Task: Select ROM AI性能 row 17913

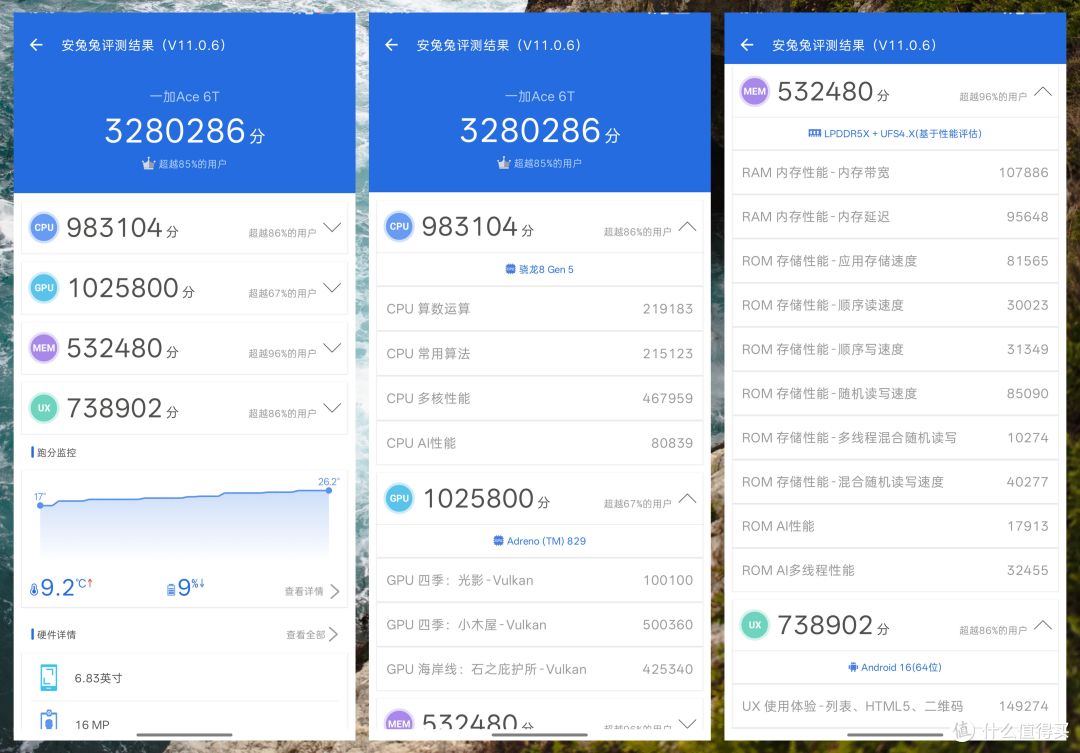Action: (x=895, y=526)
